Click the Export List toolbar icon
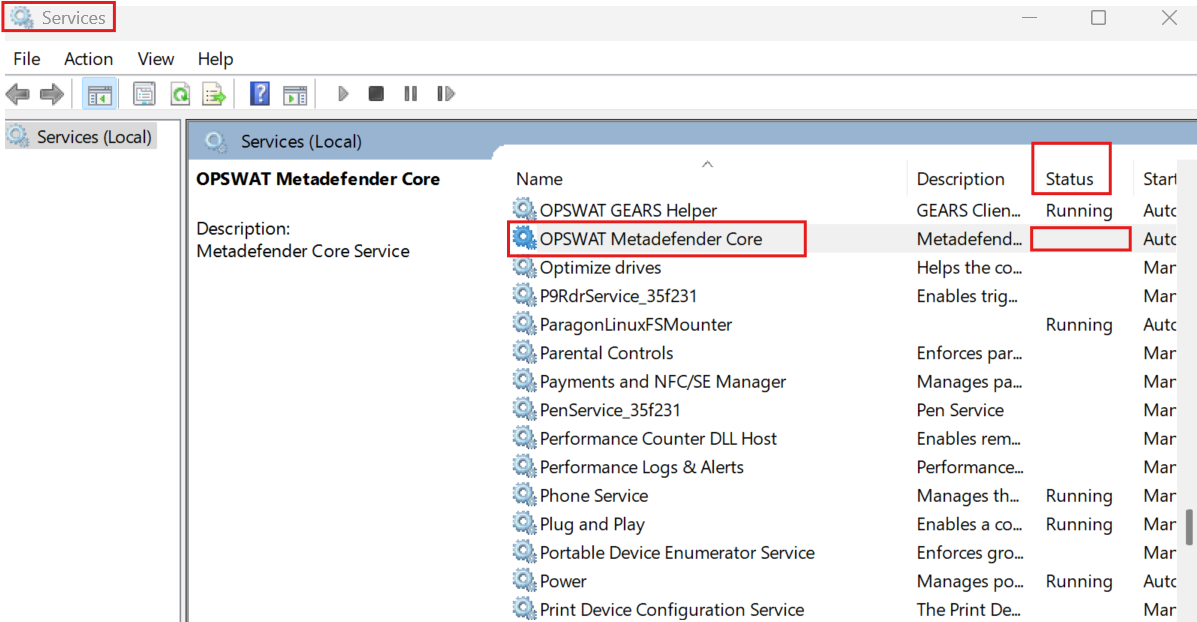Image resolution: width=1197 pixels, height=622 pixels. (x=215, y=94)
